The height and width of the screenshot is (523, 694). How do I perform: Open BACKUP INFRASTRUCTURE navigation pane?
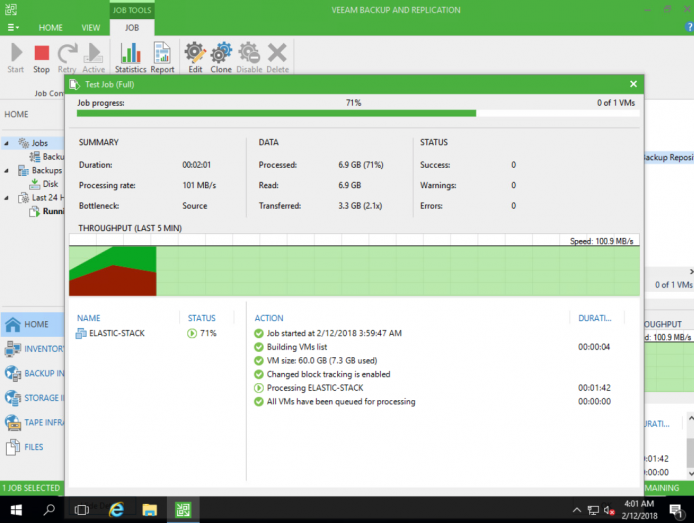click(33, 373)
